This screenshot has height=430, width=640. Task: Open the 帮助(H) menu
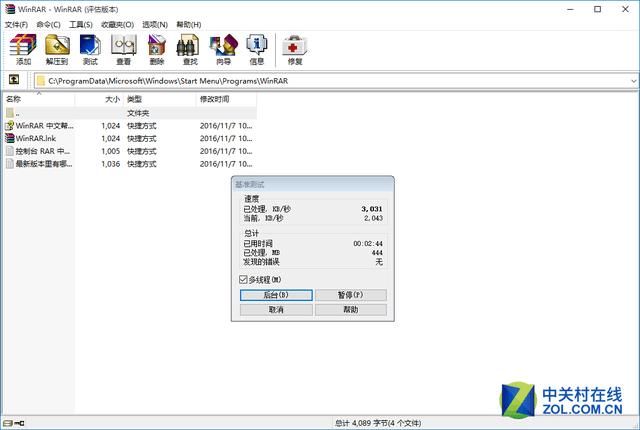point(189,24)
